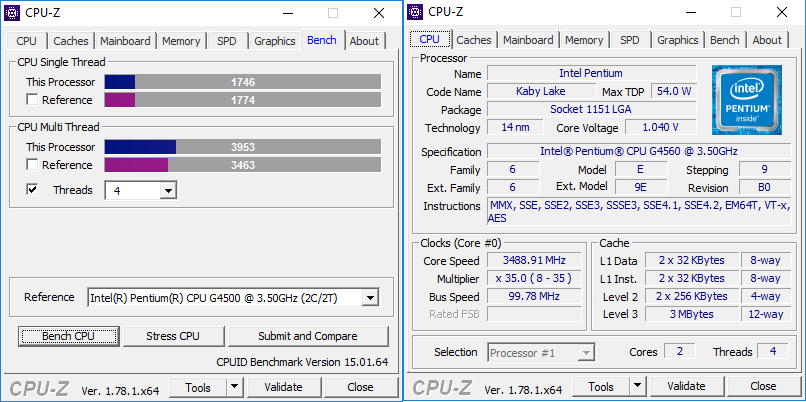Viewport: 806px width, 402px height.
Task: Click the Bus Speed value 99.78 MHz
Action: coord(535,296)
